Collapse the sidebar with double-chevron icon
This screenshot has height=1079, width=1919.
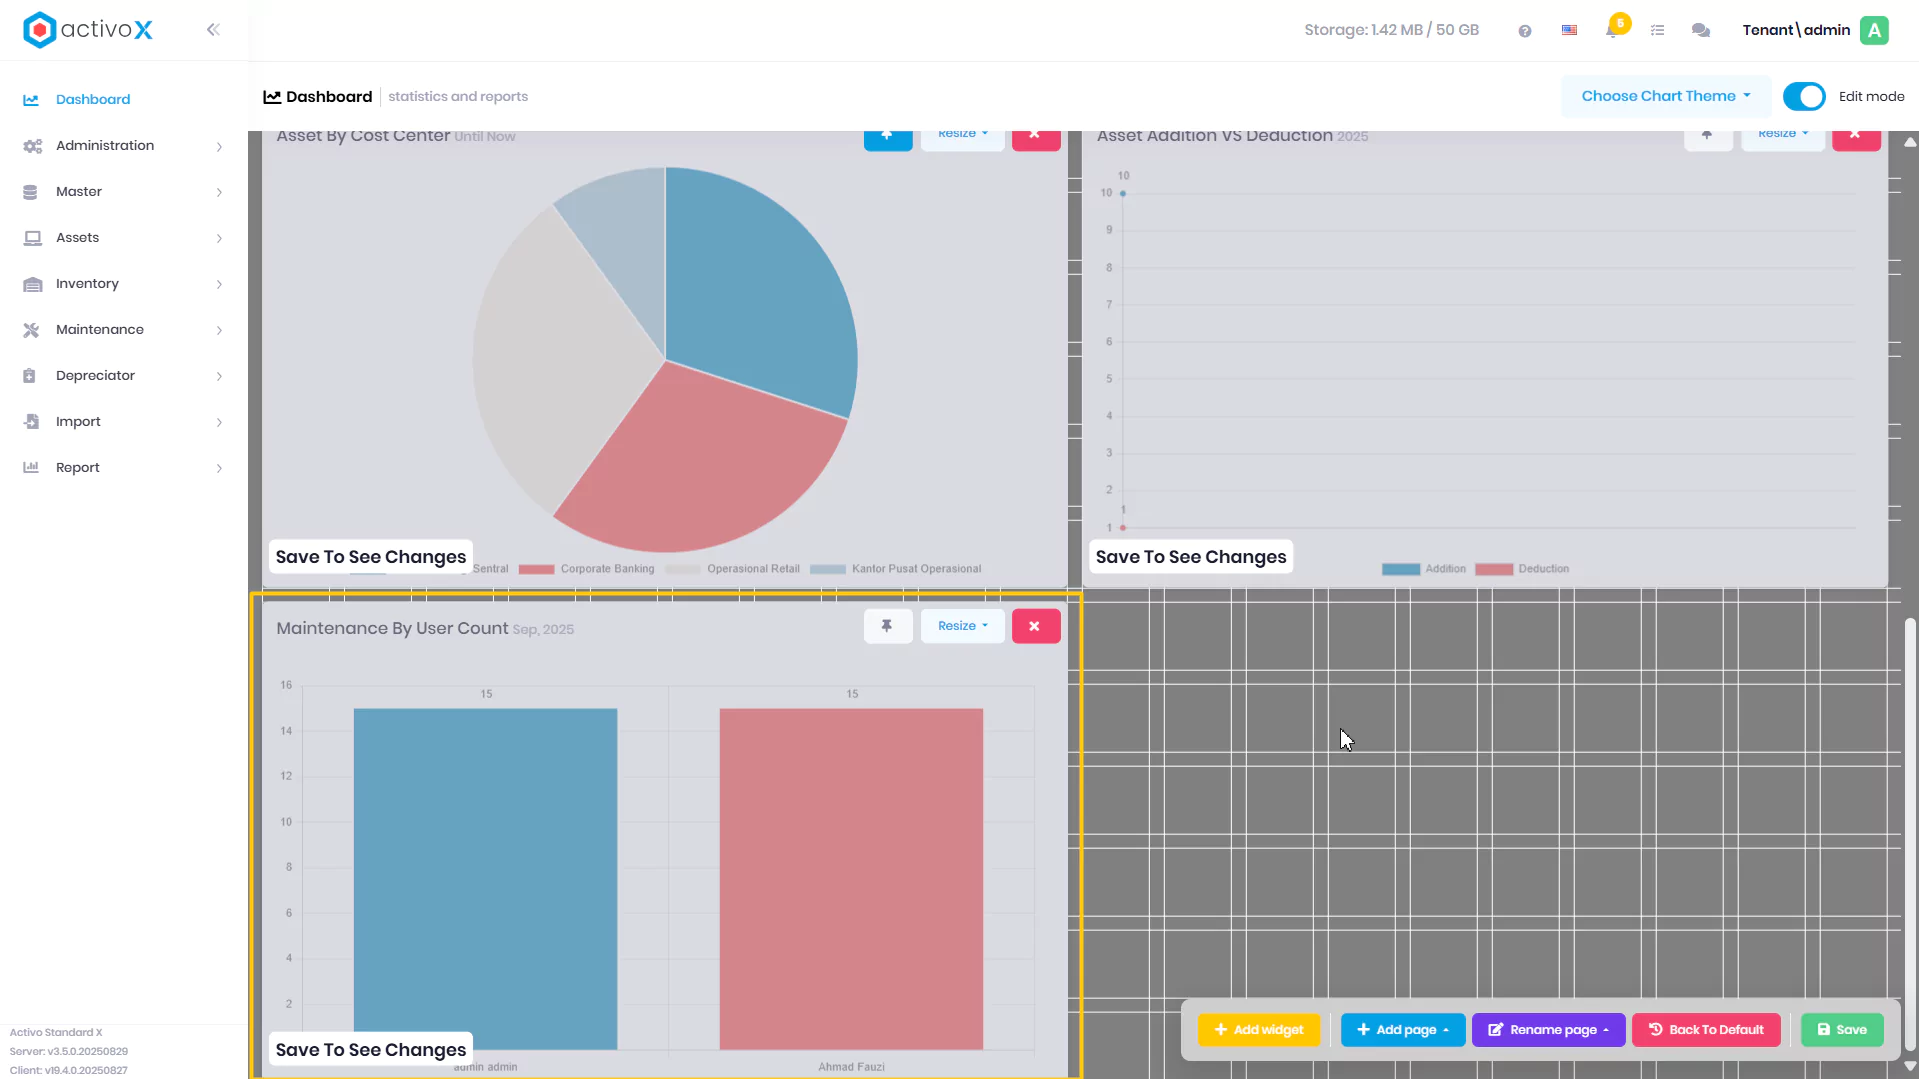[x=213, y=30]
